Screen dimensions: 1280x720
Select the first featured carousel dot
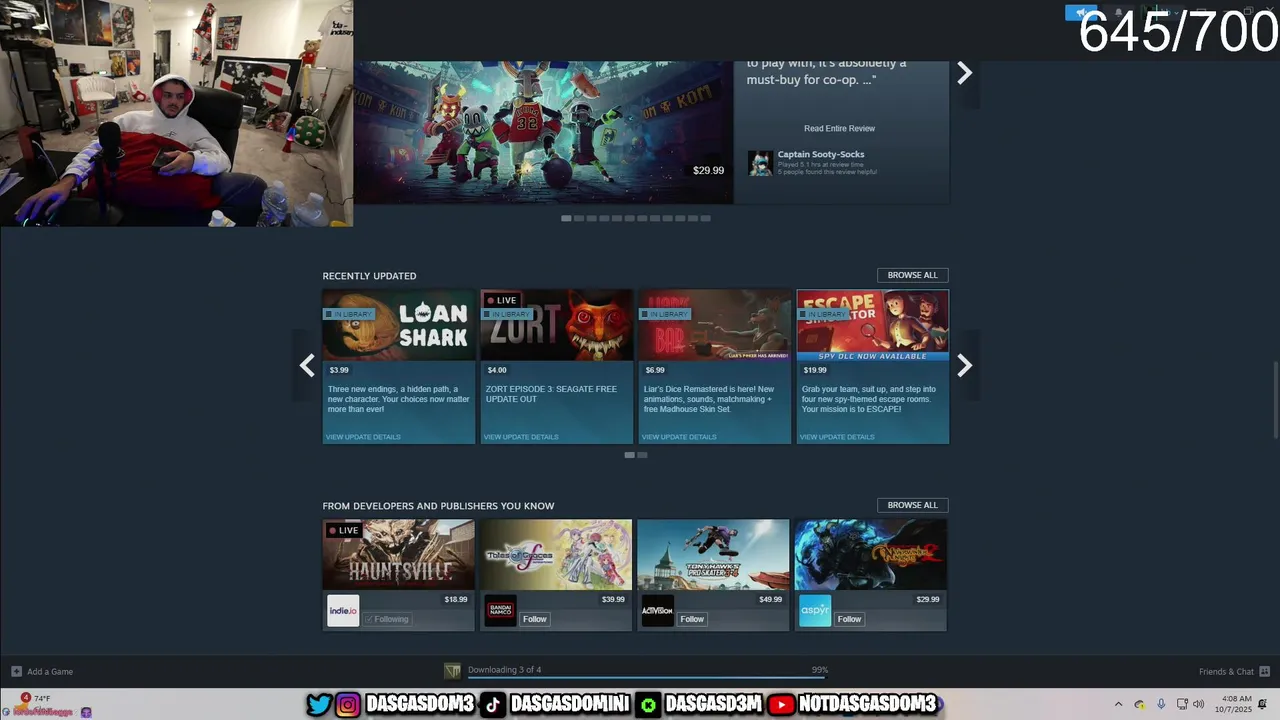pyautogui.click(x=566, y=218)
